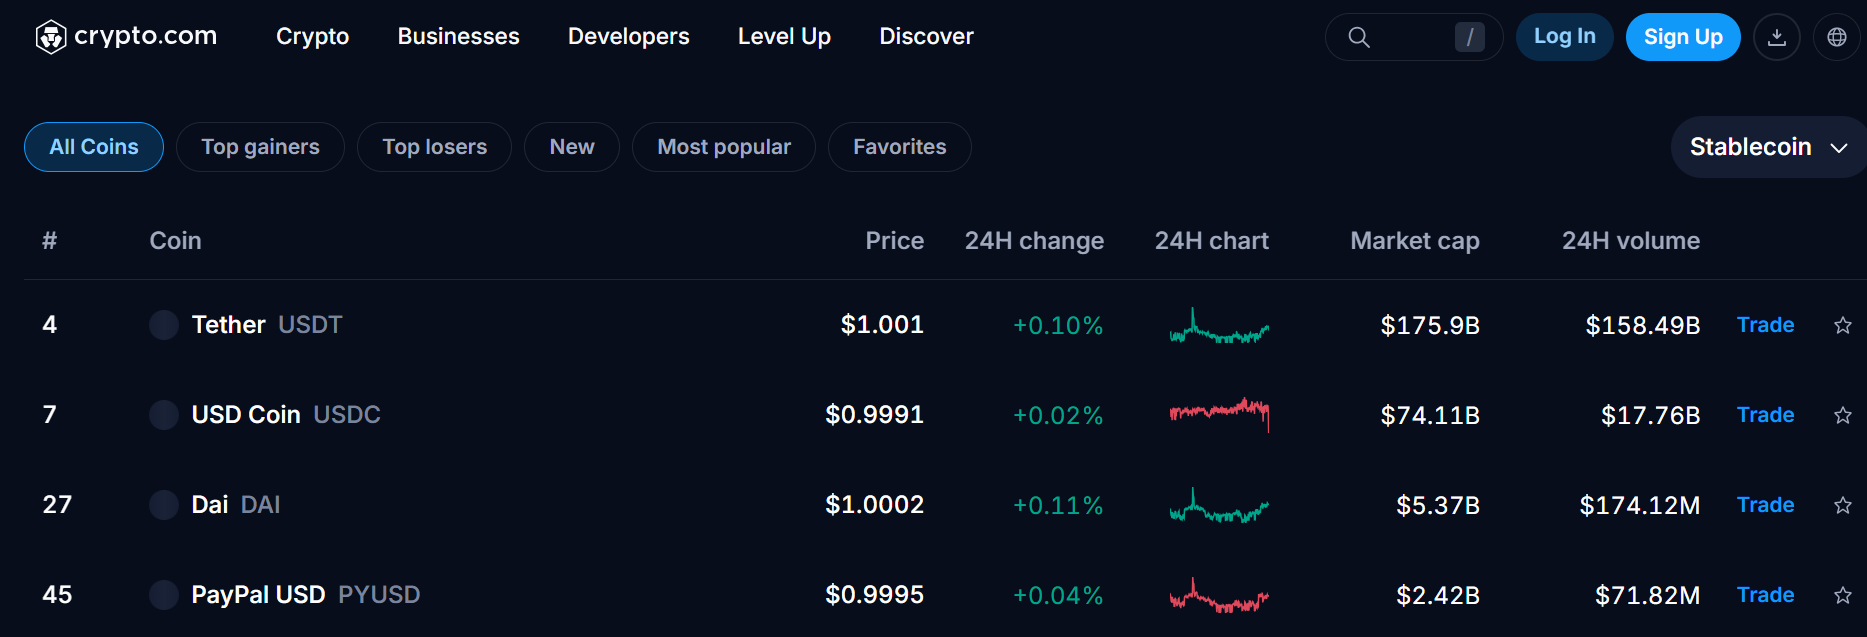The image size is (1867, 637).
Task: Click the PayPal USD PYUSD name
Action: (x=306, y=595)
